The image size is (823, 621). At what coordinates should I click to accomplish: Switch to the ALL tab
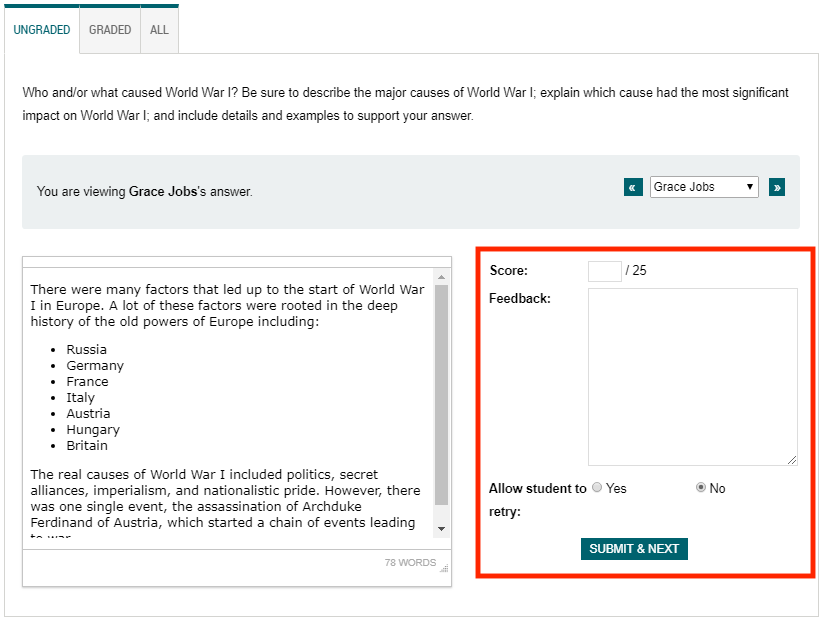click(159, 29)
